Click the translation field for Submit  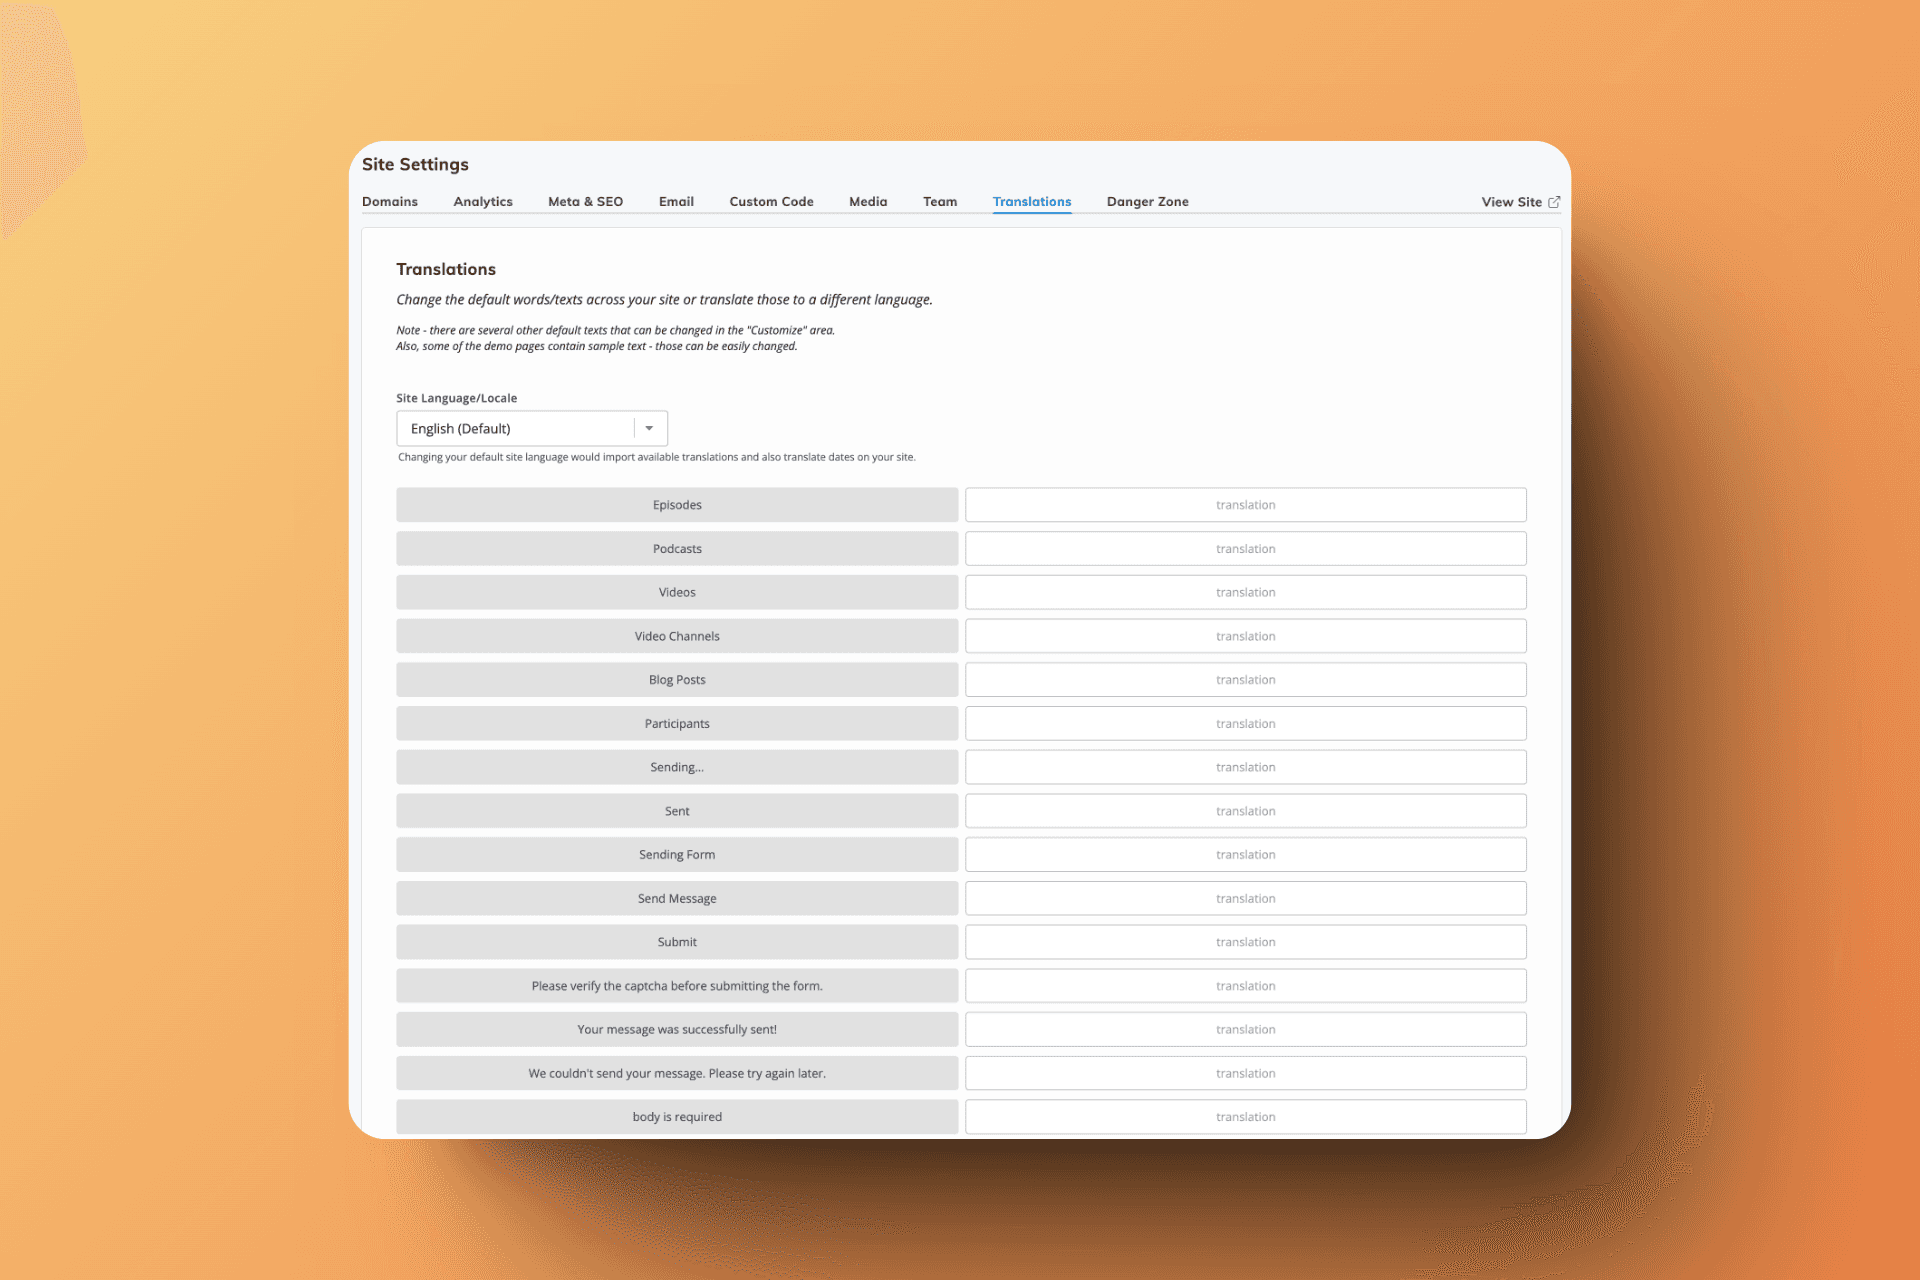click(x=1245, y=941)
